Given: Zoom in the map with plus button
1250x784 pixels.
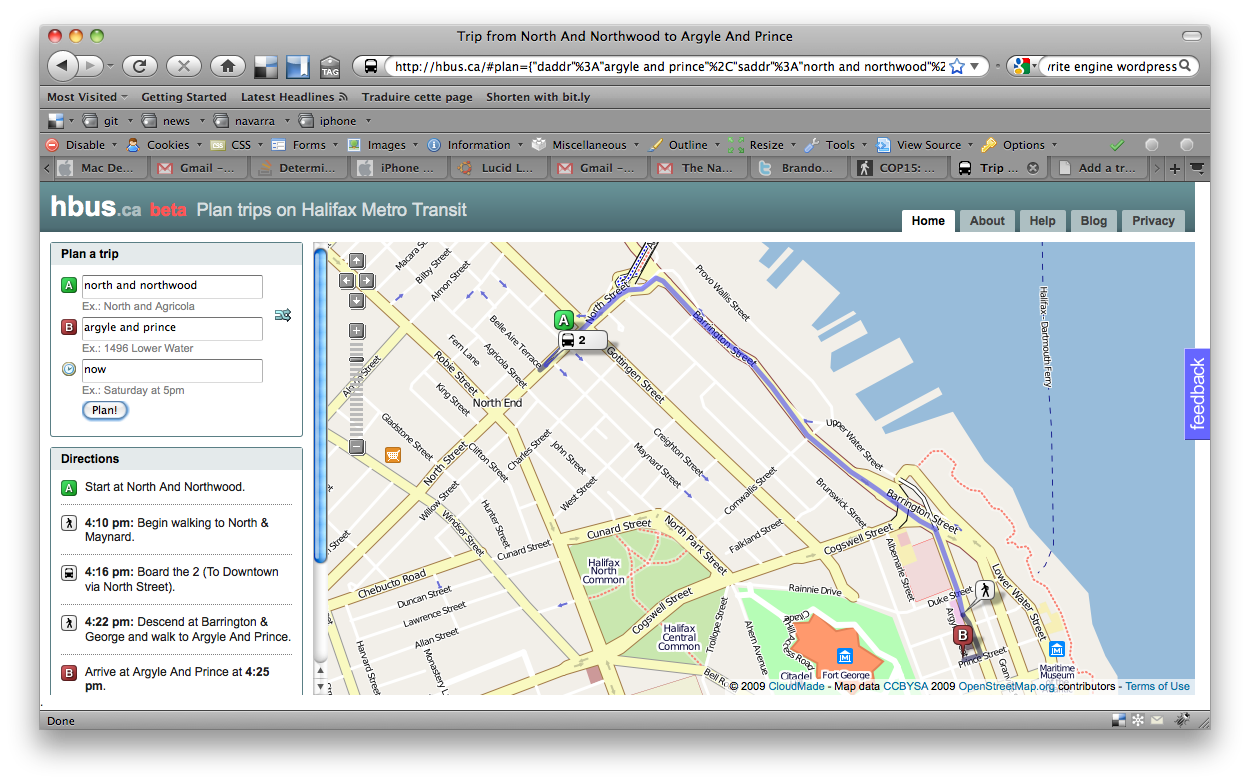Looking at the screenshot, I should (357, 331).
